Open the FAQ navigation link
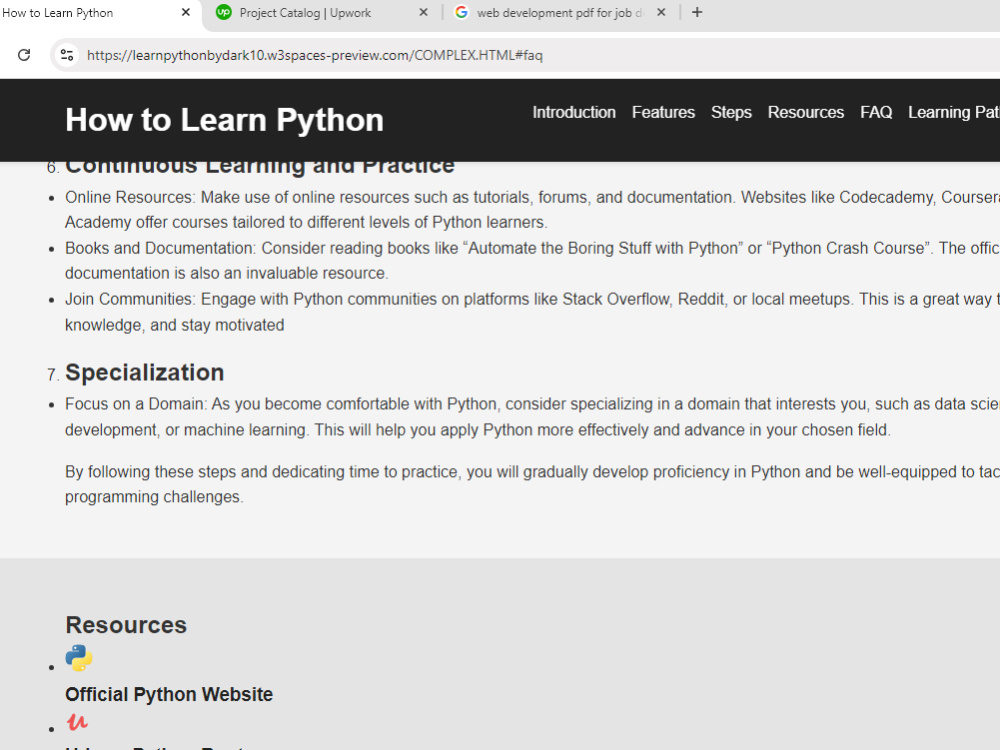The image size is (1000, 750). pos(876,112)
